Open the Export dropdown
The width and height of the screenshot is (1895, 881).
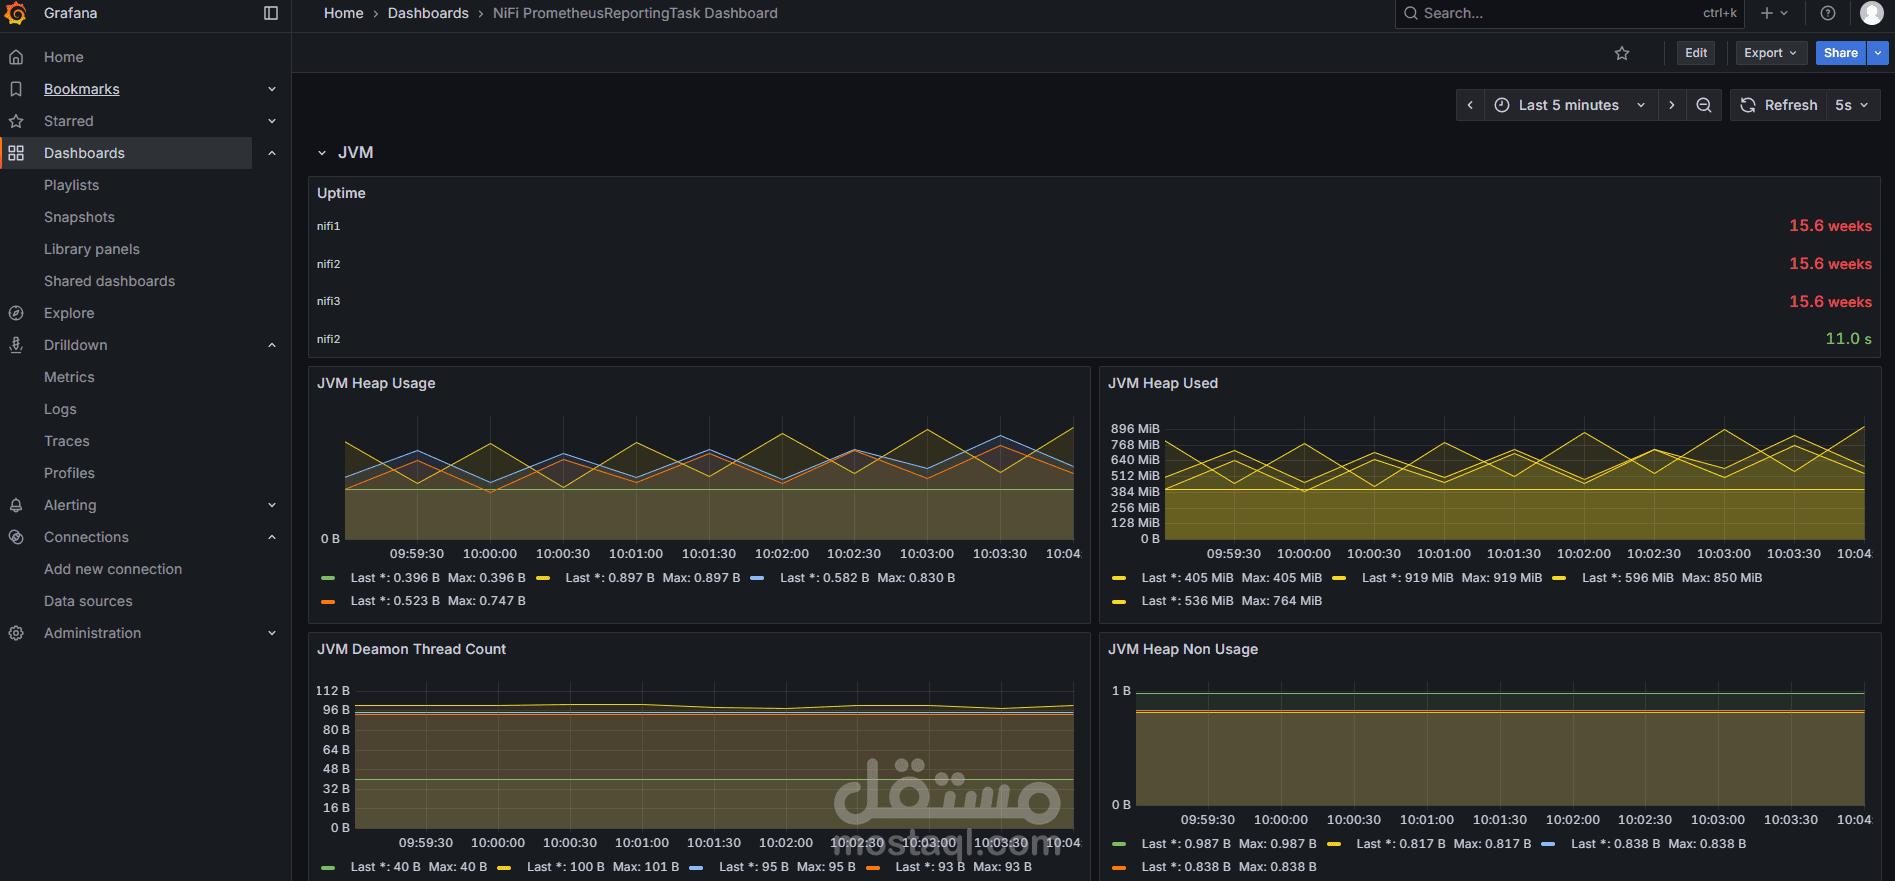(1770, 53)
